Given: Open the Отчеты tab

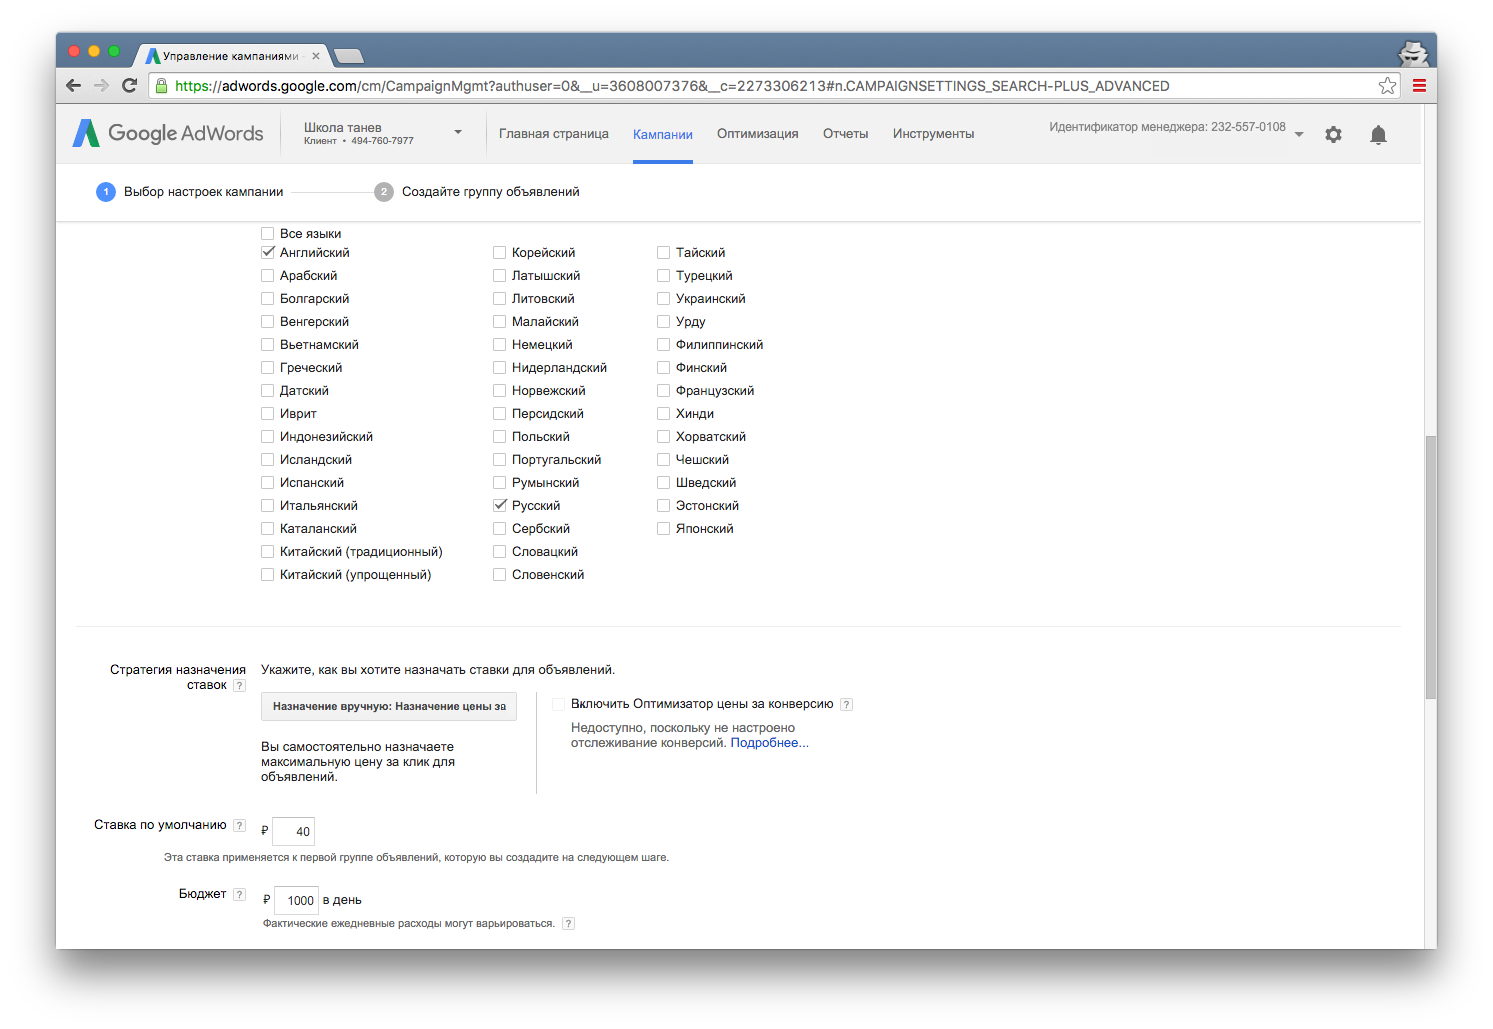Looking at the screenshot, I should coord(845,134).
